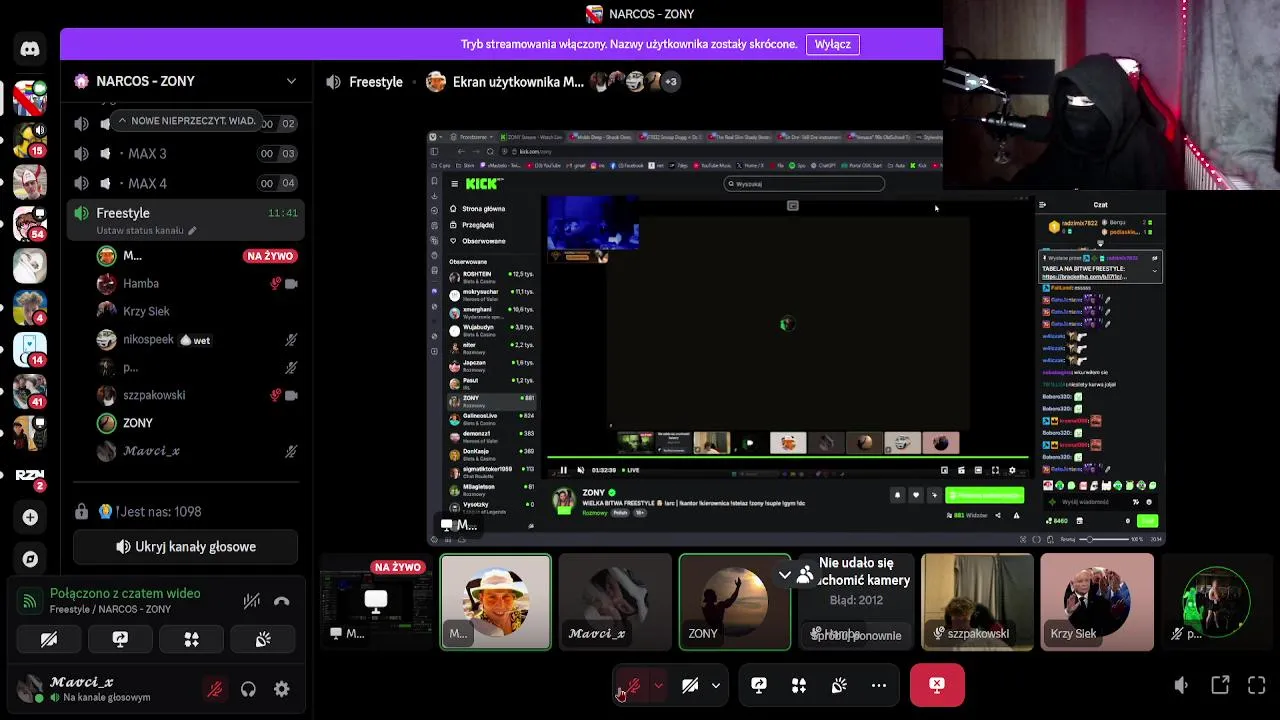Expand NARCOS - ZONY server menu

coord(291,81)
